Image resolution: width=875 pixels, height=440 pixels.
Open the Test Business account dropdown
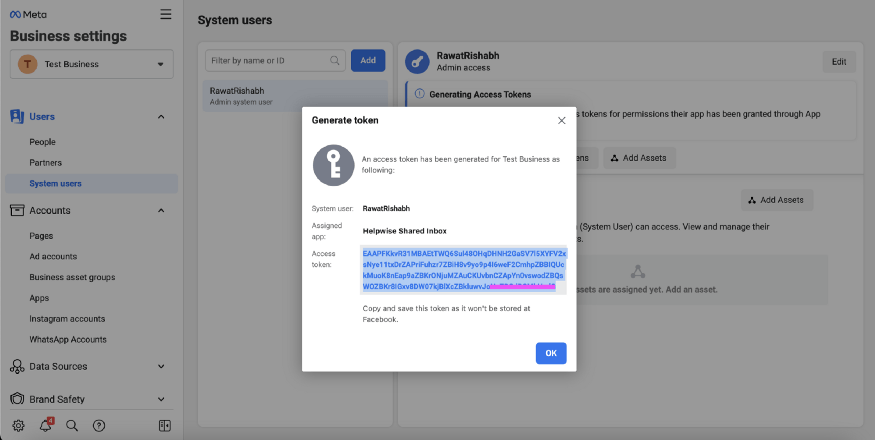pos(91,65)
